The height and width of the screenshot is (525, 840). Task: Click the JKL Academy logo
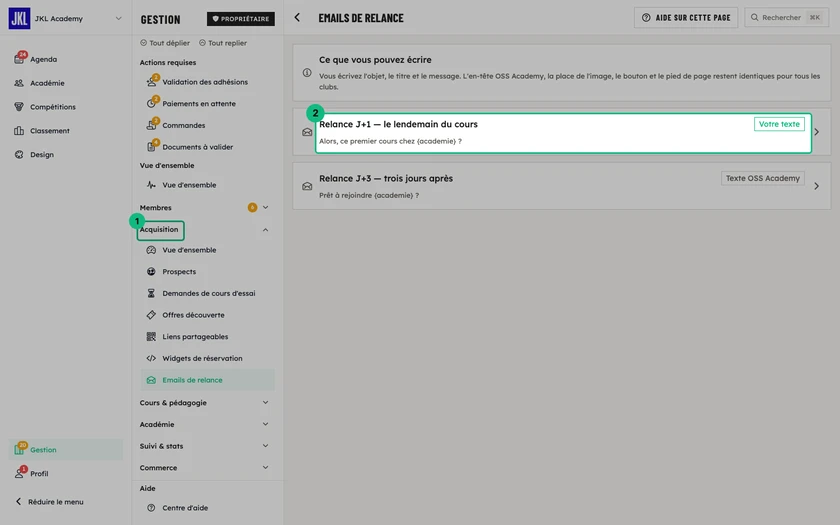tap(19, 18)
